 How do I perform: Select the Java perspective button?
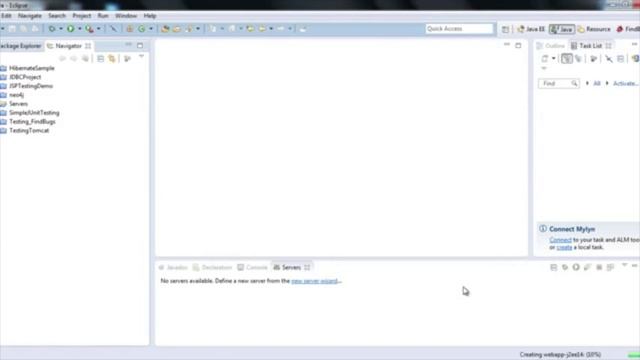pyautogui.click(x=562, y=29)
